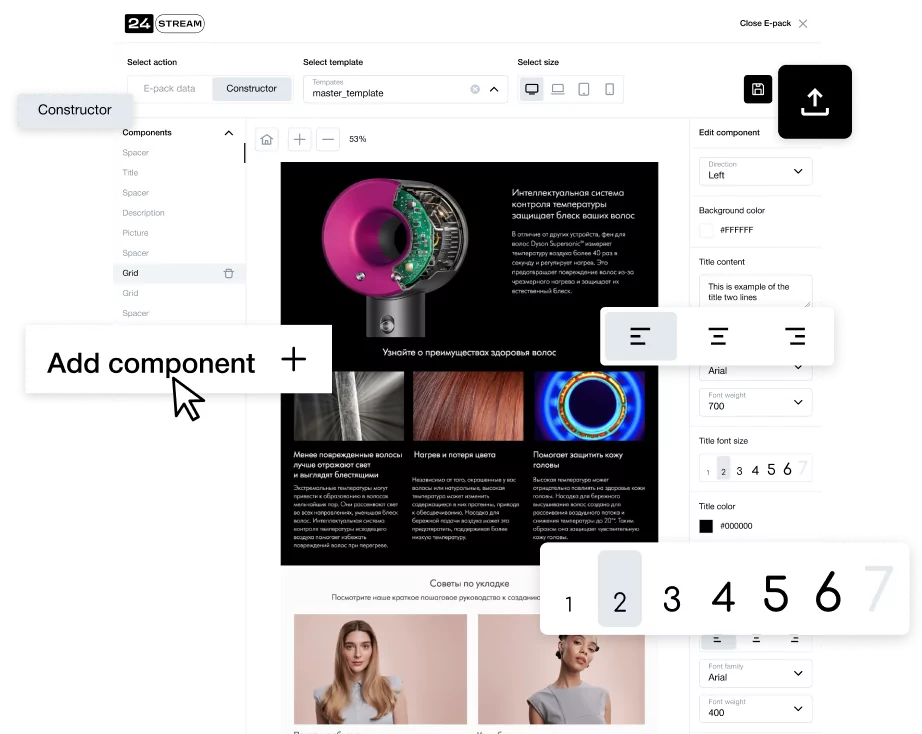Image resolution: width=922 pixels, height=734 pixels.
Task: Select the tablet size icon
Action: pyautogui.click(x=583, y=89)
